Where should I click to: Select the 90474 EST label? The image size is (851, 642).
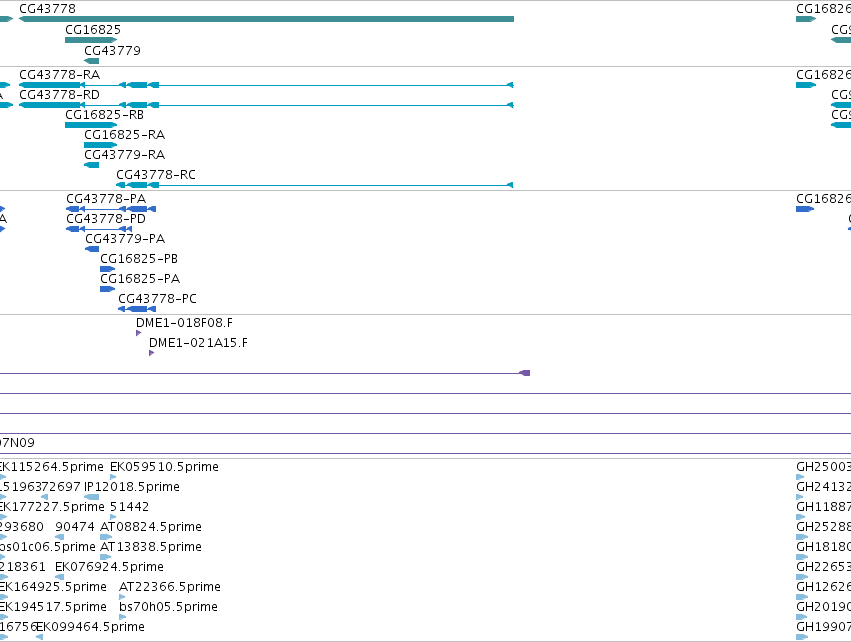[75, 527]
